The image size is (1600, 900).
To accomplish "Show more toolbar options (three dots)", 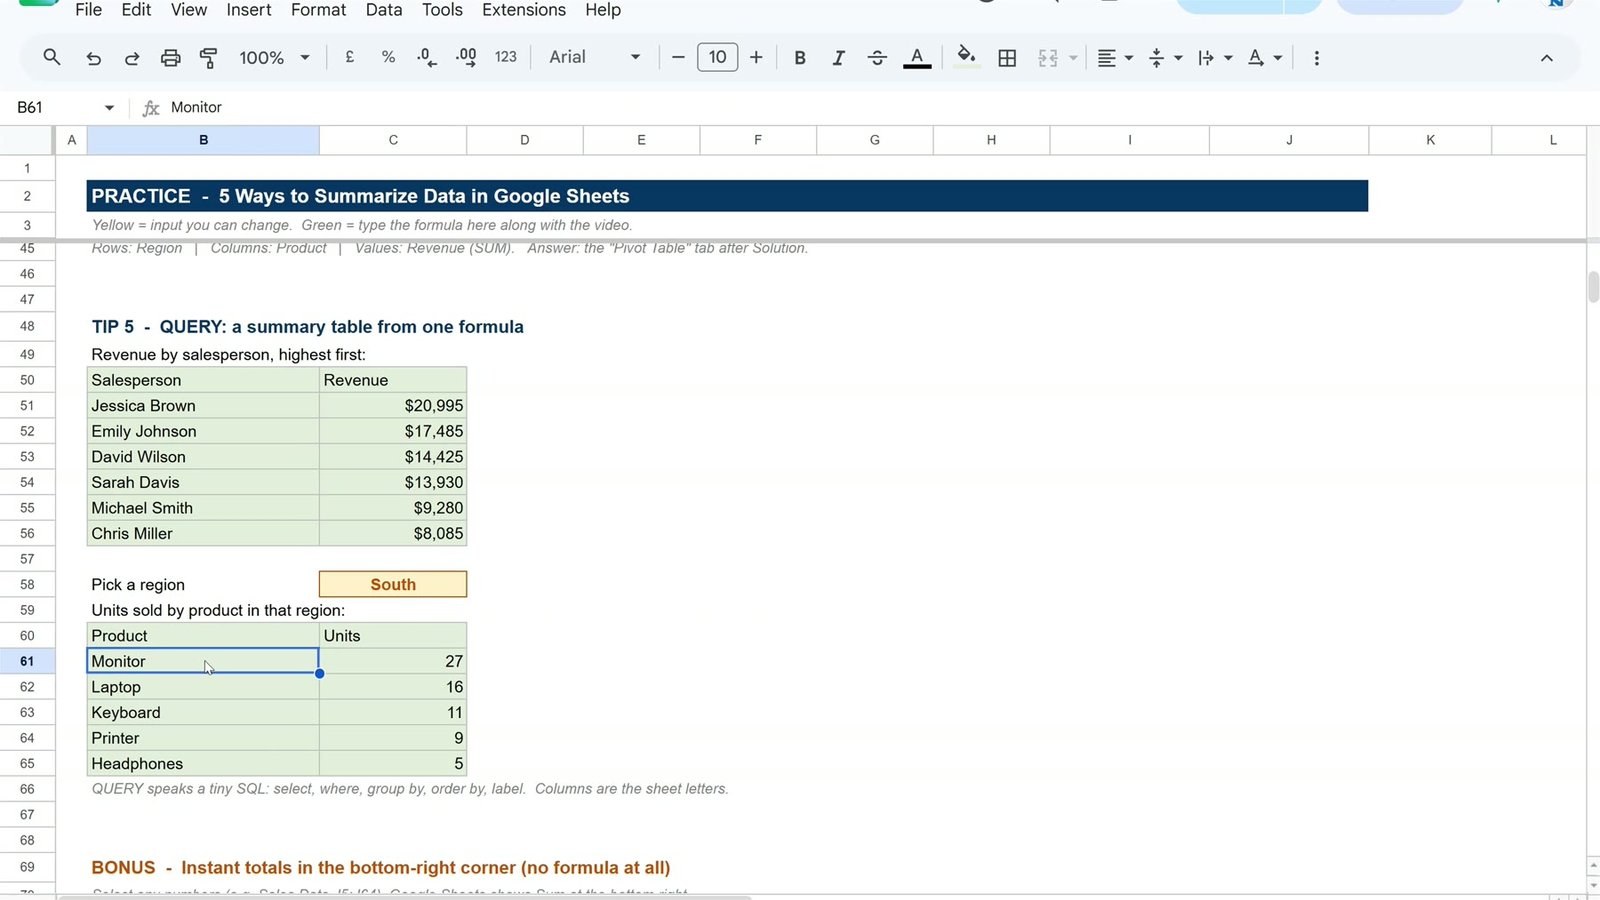I will pyautogui.click(x=1316, y=58).
